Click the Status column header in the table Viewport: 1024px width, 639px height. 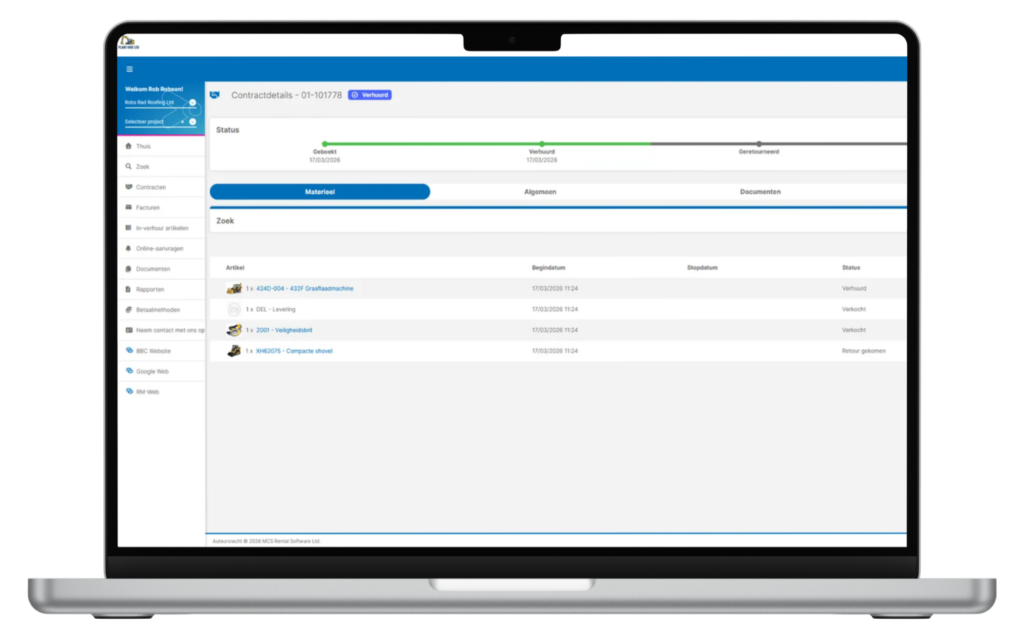[851, 268]
